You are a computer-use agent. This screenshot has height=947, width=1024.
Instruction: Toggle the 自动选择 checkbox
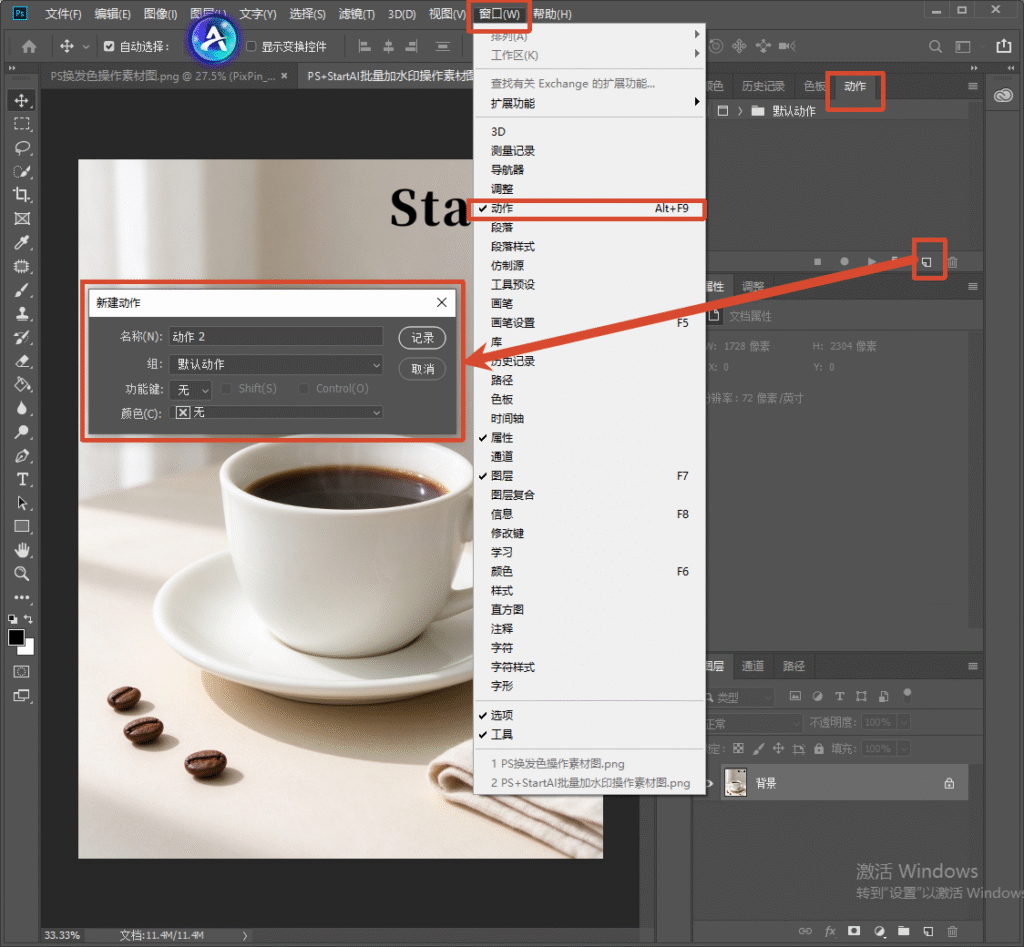109,46
